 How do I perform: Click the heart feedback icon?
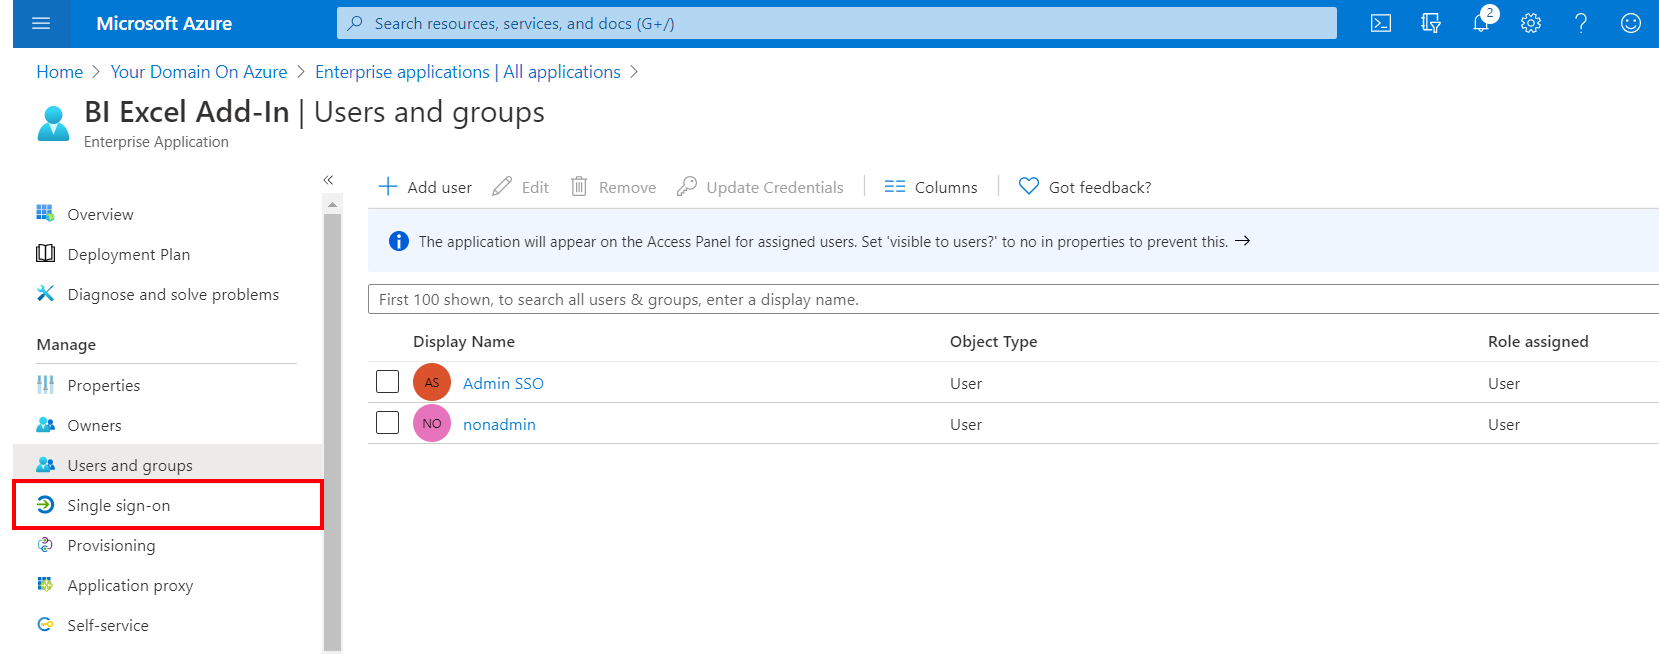point(1029,186)
